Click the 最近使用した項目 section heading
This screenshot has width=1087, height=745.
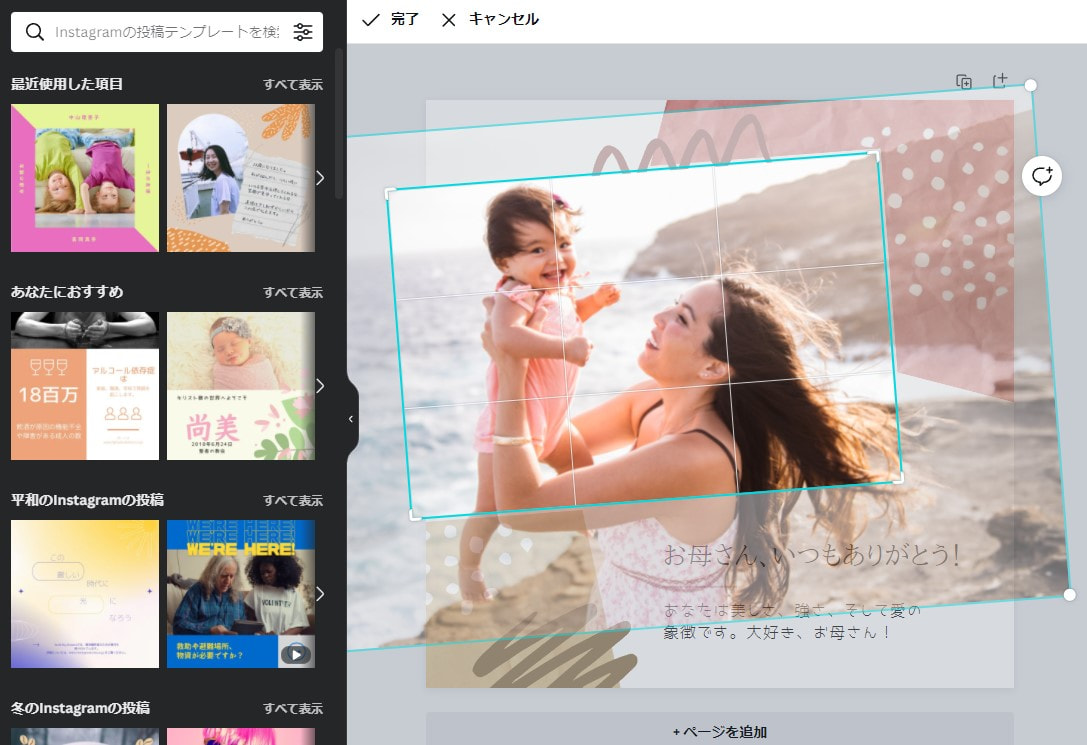(x=67, y=84)
